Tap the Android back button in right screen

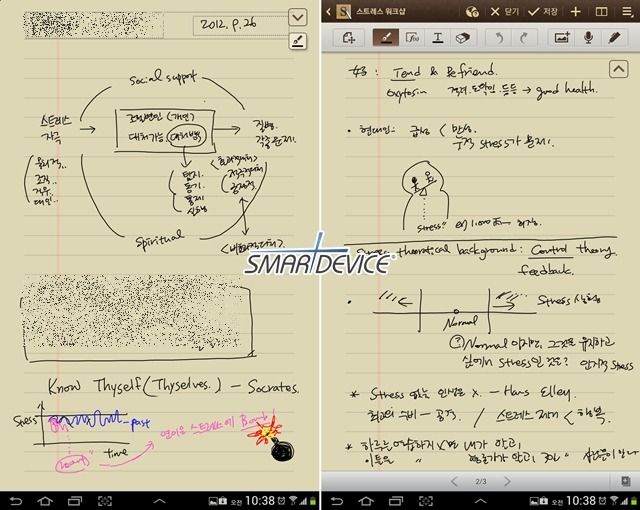pyautogui.click(x=336, y=501)
